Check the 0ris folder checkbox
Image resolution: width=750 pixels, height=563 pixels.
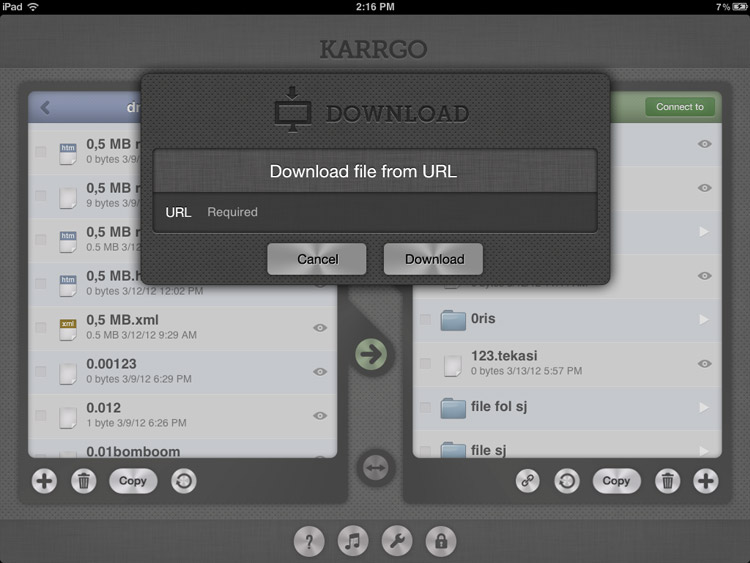tap(425, 319)
